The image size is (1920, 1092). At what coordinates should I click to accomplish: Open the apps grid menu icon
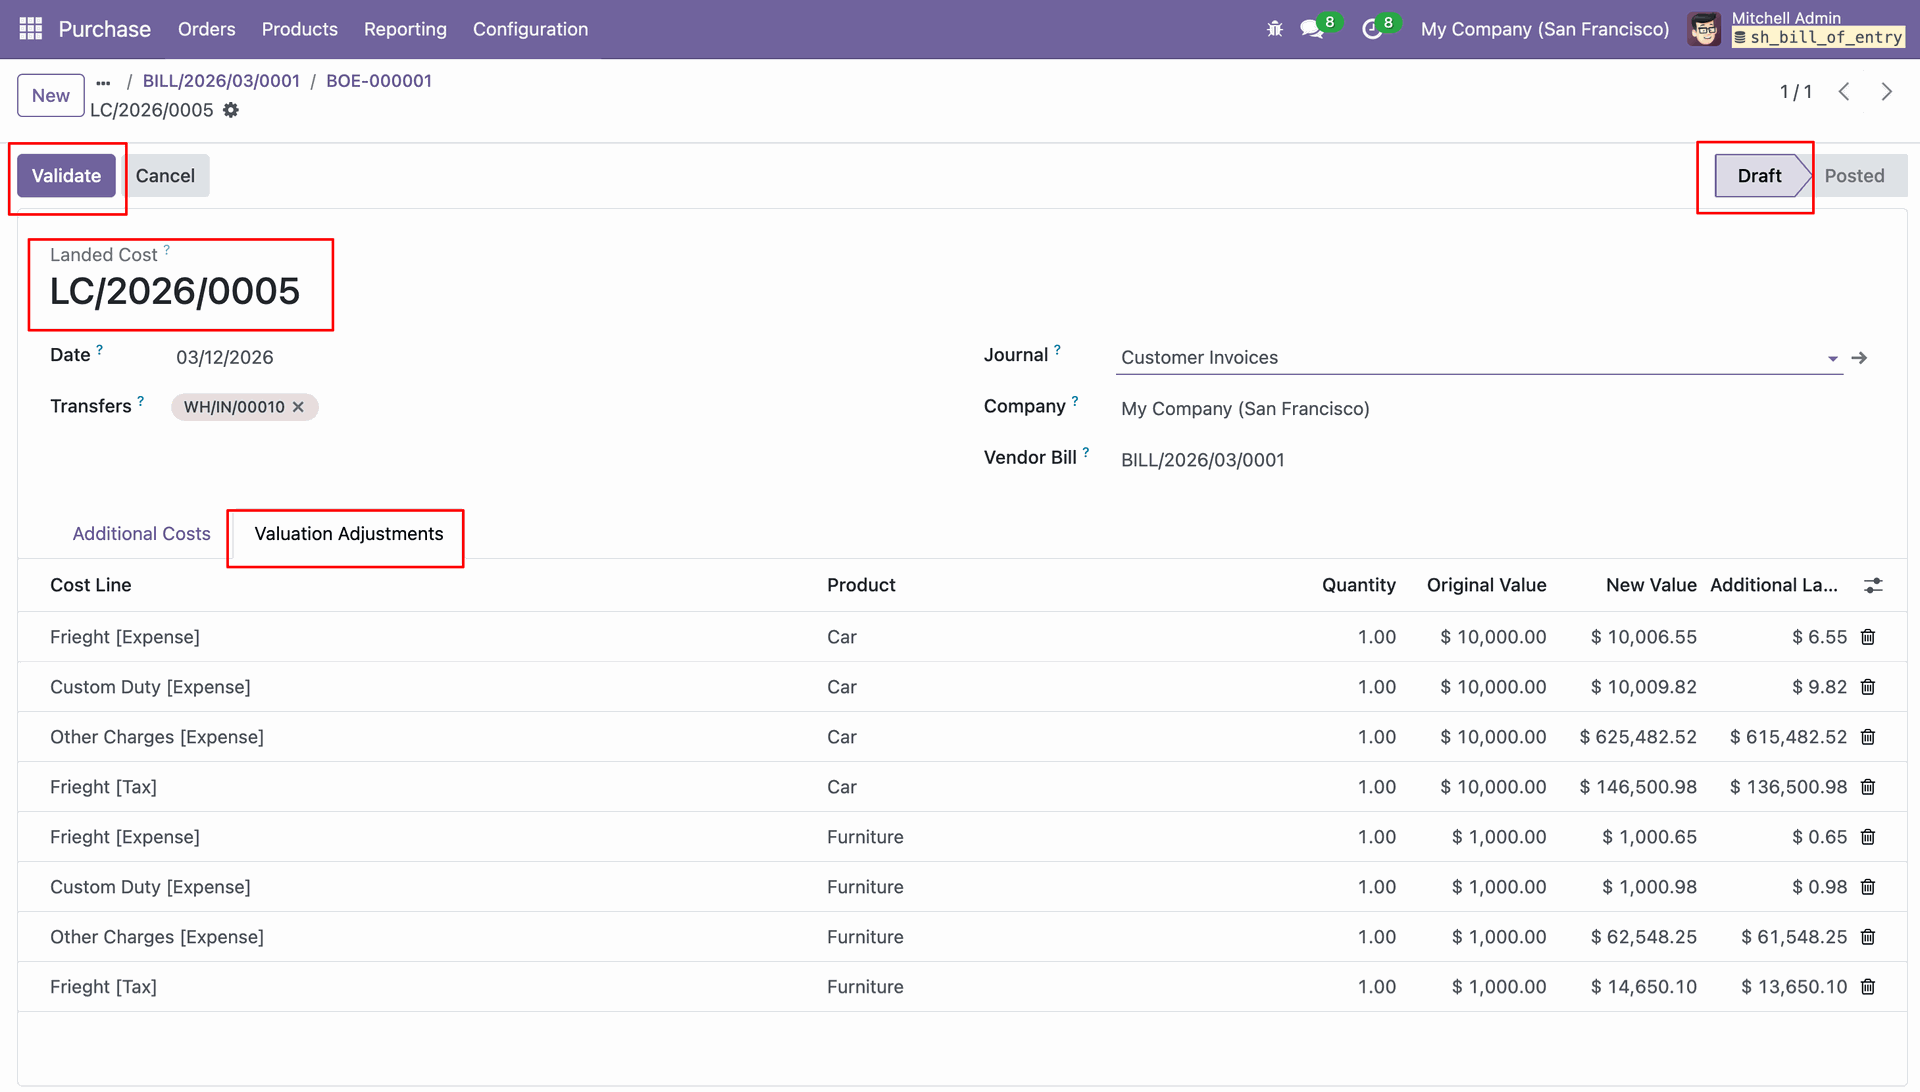(30, 29)
